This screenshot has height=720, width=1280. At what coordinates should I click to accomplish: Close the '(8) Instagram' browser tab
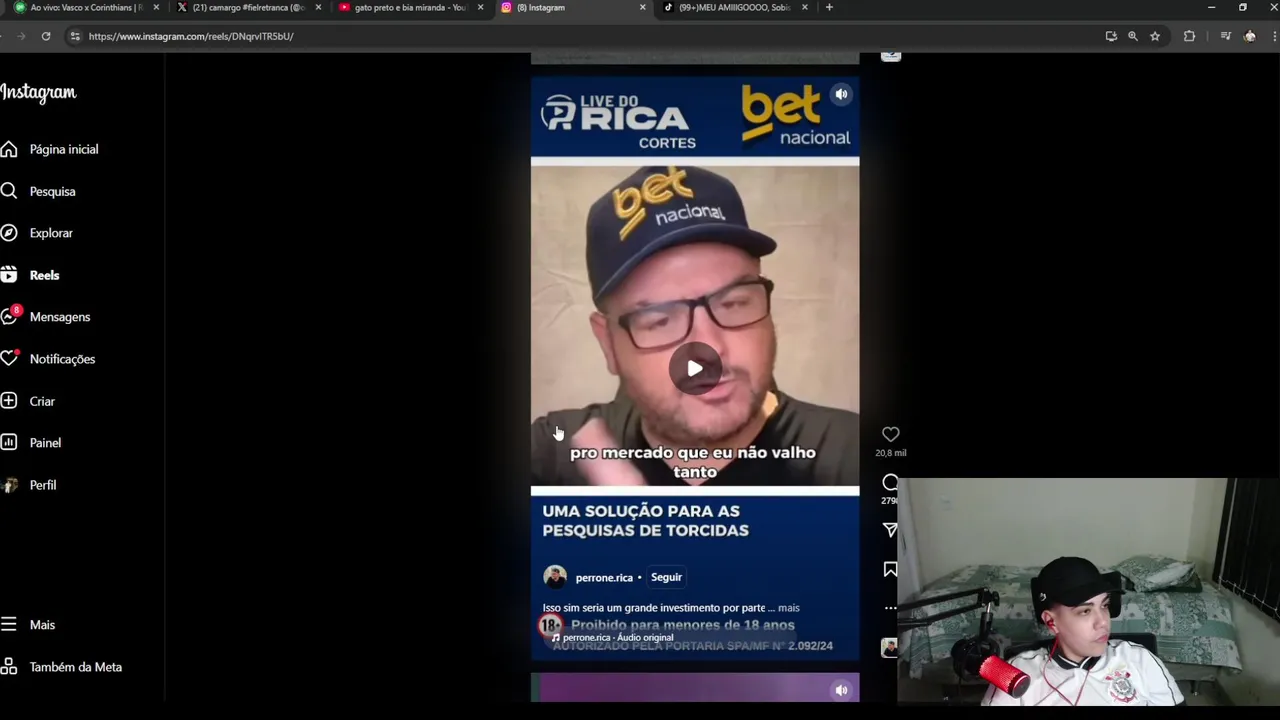[642, 7]
